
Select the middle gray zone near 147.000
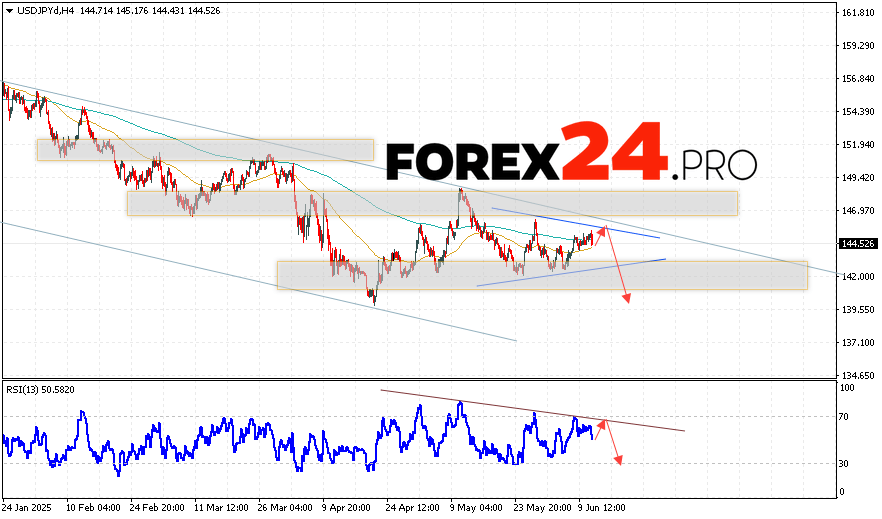432,203
